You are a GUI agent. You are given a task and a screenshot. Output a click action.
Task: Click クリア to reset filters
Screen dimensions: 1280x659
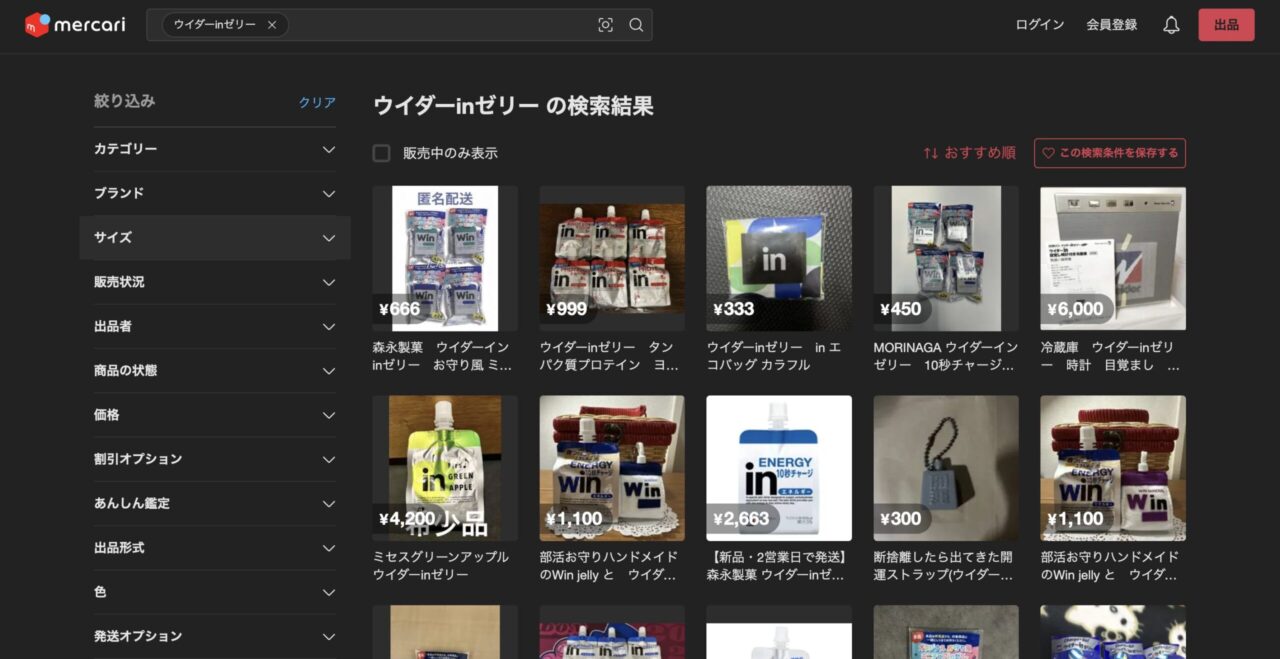pos(317,102)
